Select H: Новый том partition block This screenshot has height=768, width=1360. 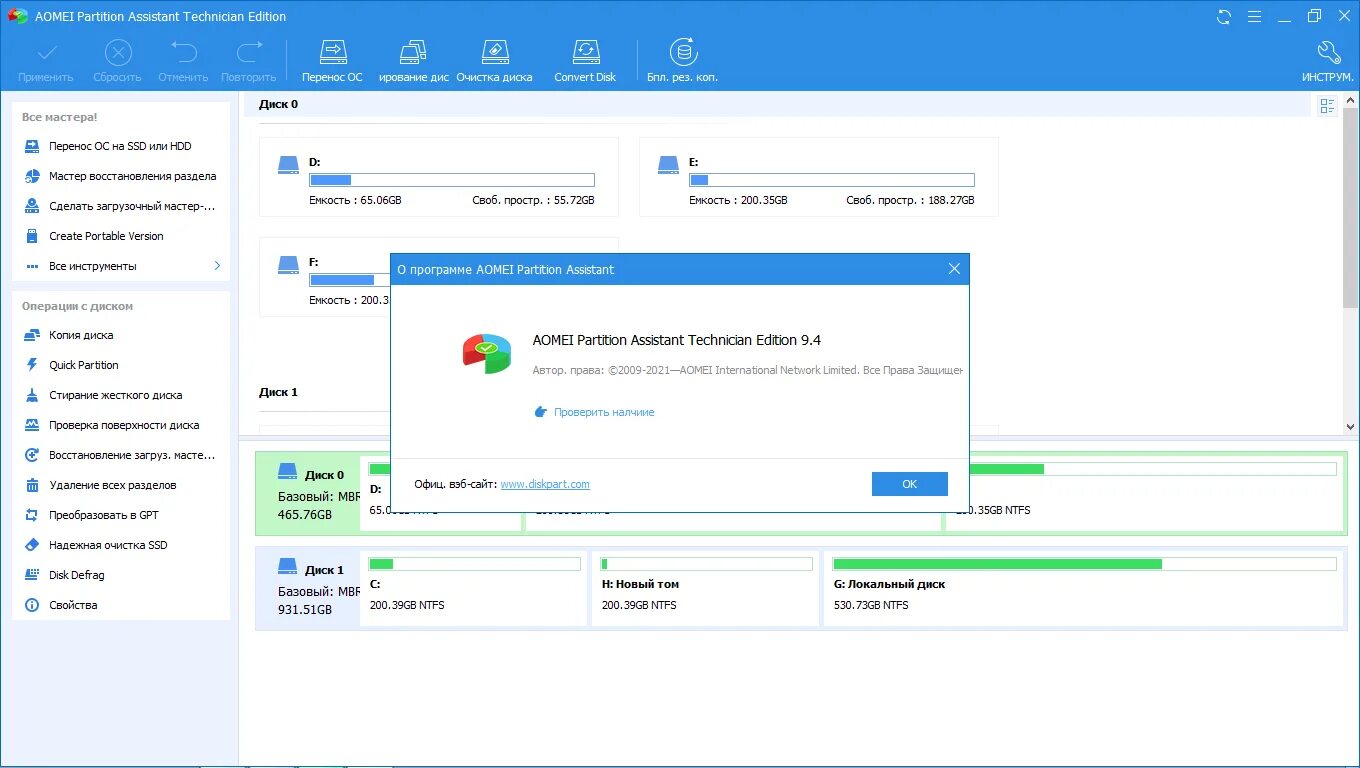[706, 588]
